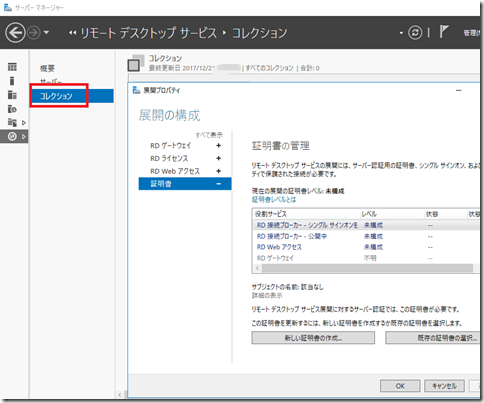
Task: Click レベル column header
Action: pos(369,214)
